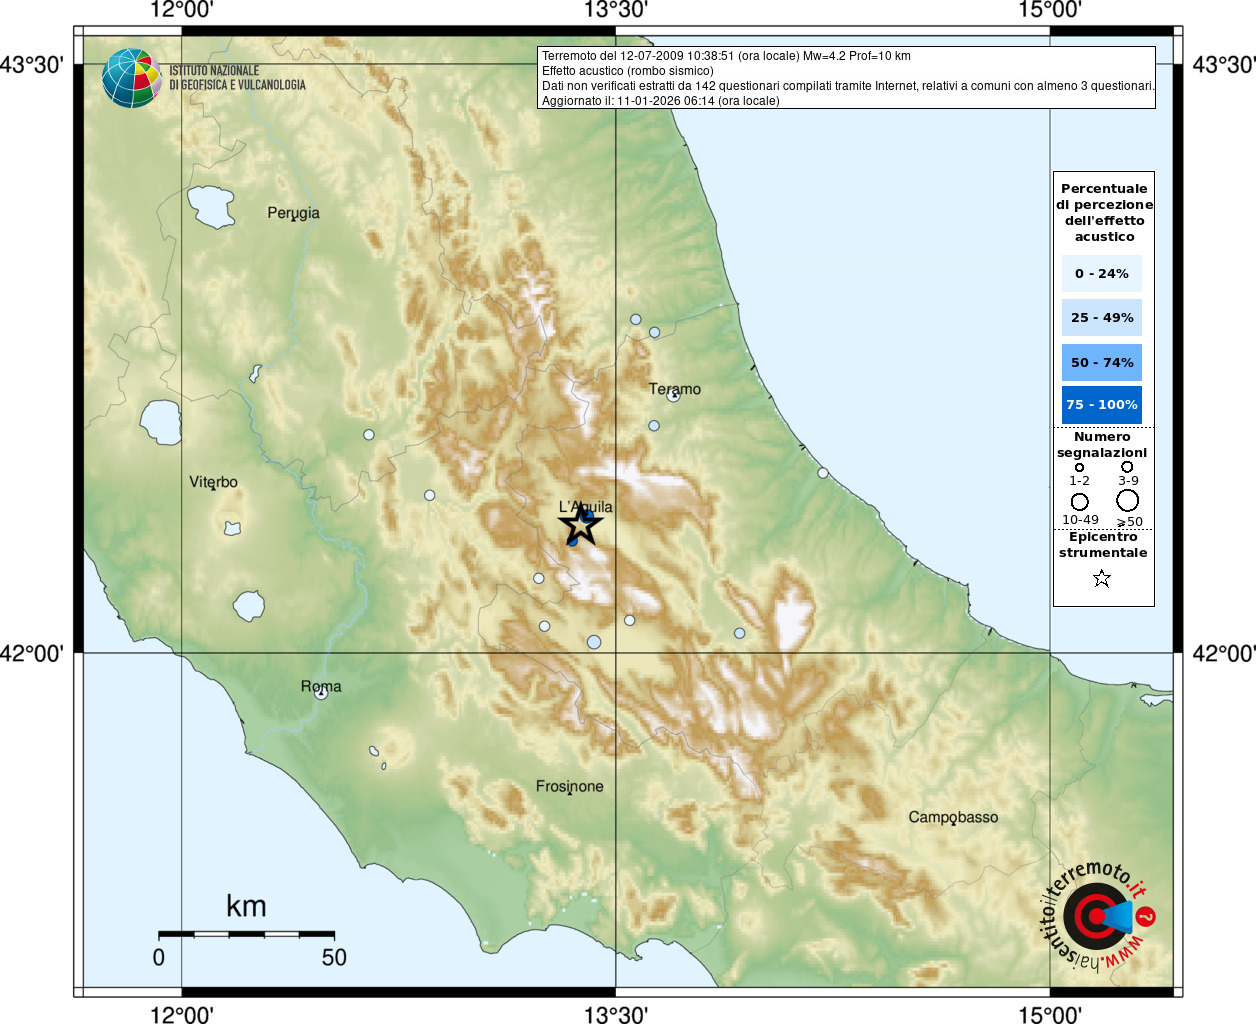Screen dimensions: 1256x1024
Task: Click 'Istituto Nazionale di Geofisica e Vulcanologia' text
Action: tap(237, 78)
